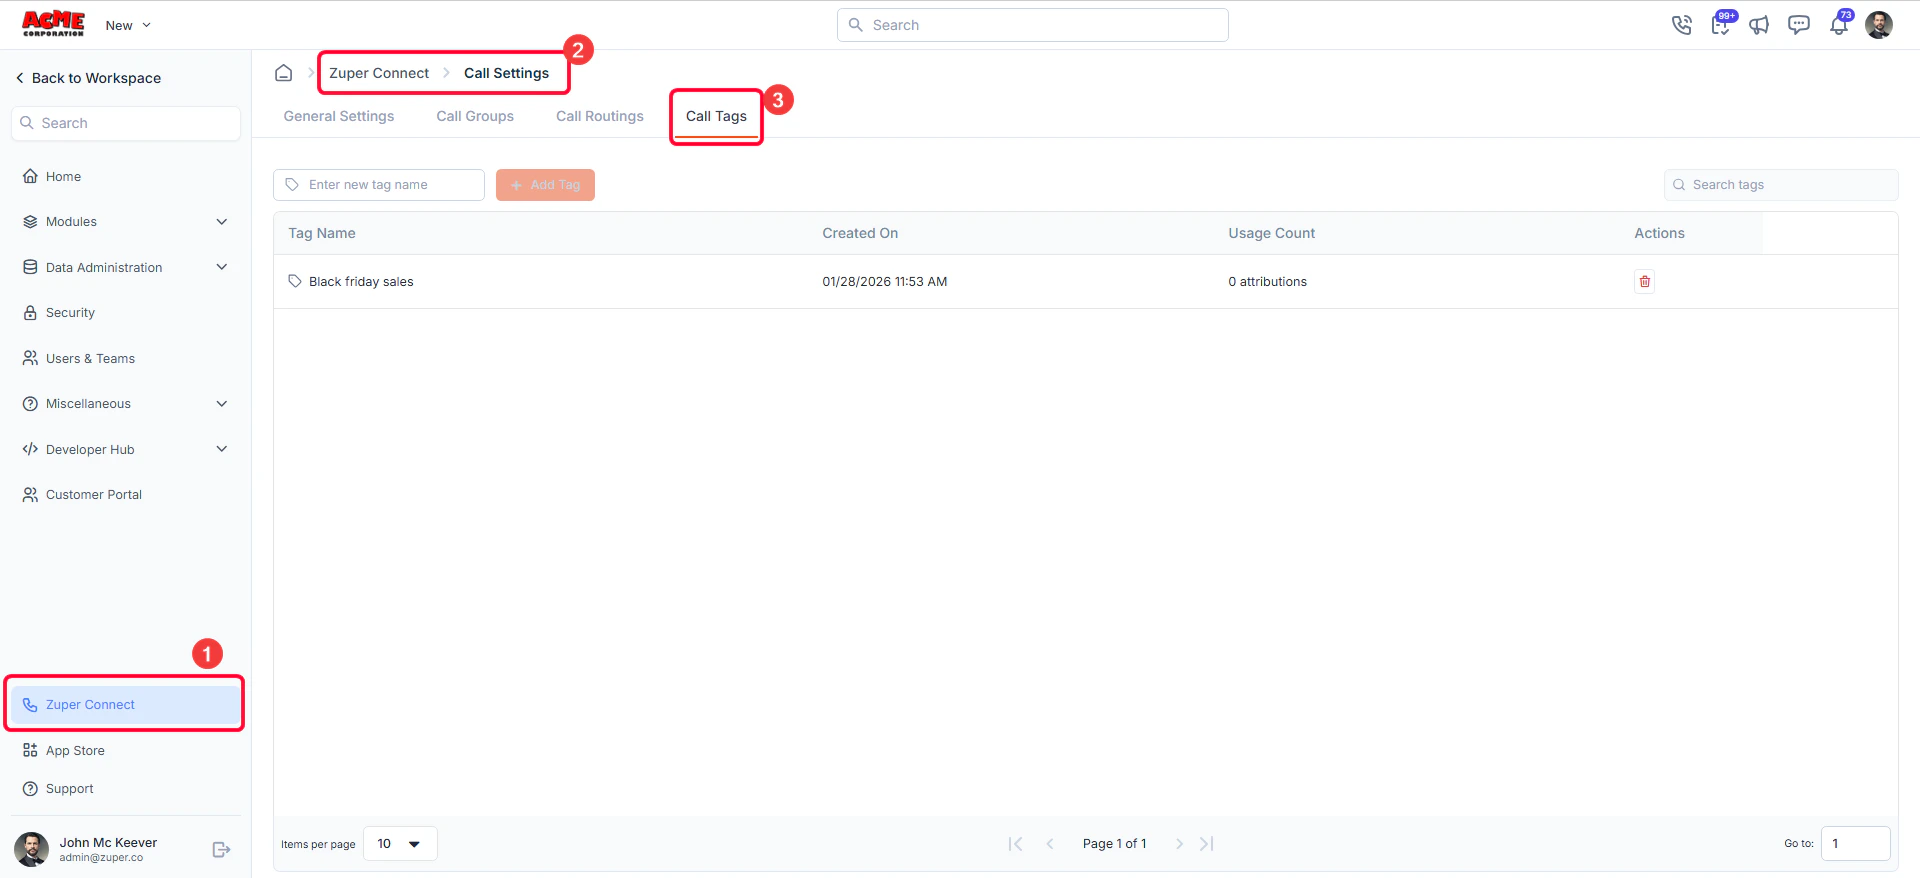Click the Usage Count column header
Image resolution: width=1920 pixels, height=878 pixels.
pos(1272,233)
